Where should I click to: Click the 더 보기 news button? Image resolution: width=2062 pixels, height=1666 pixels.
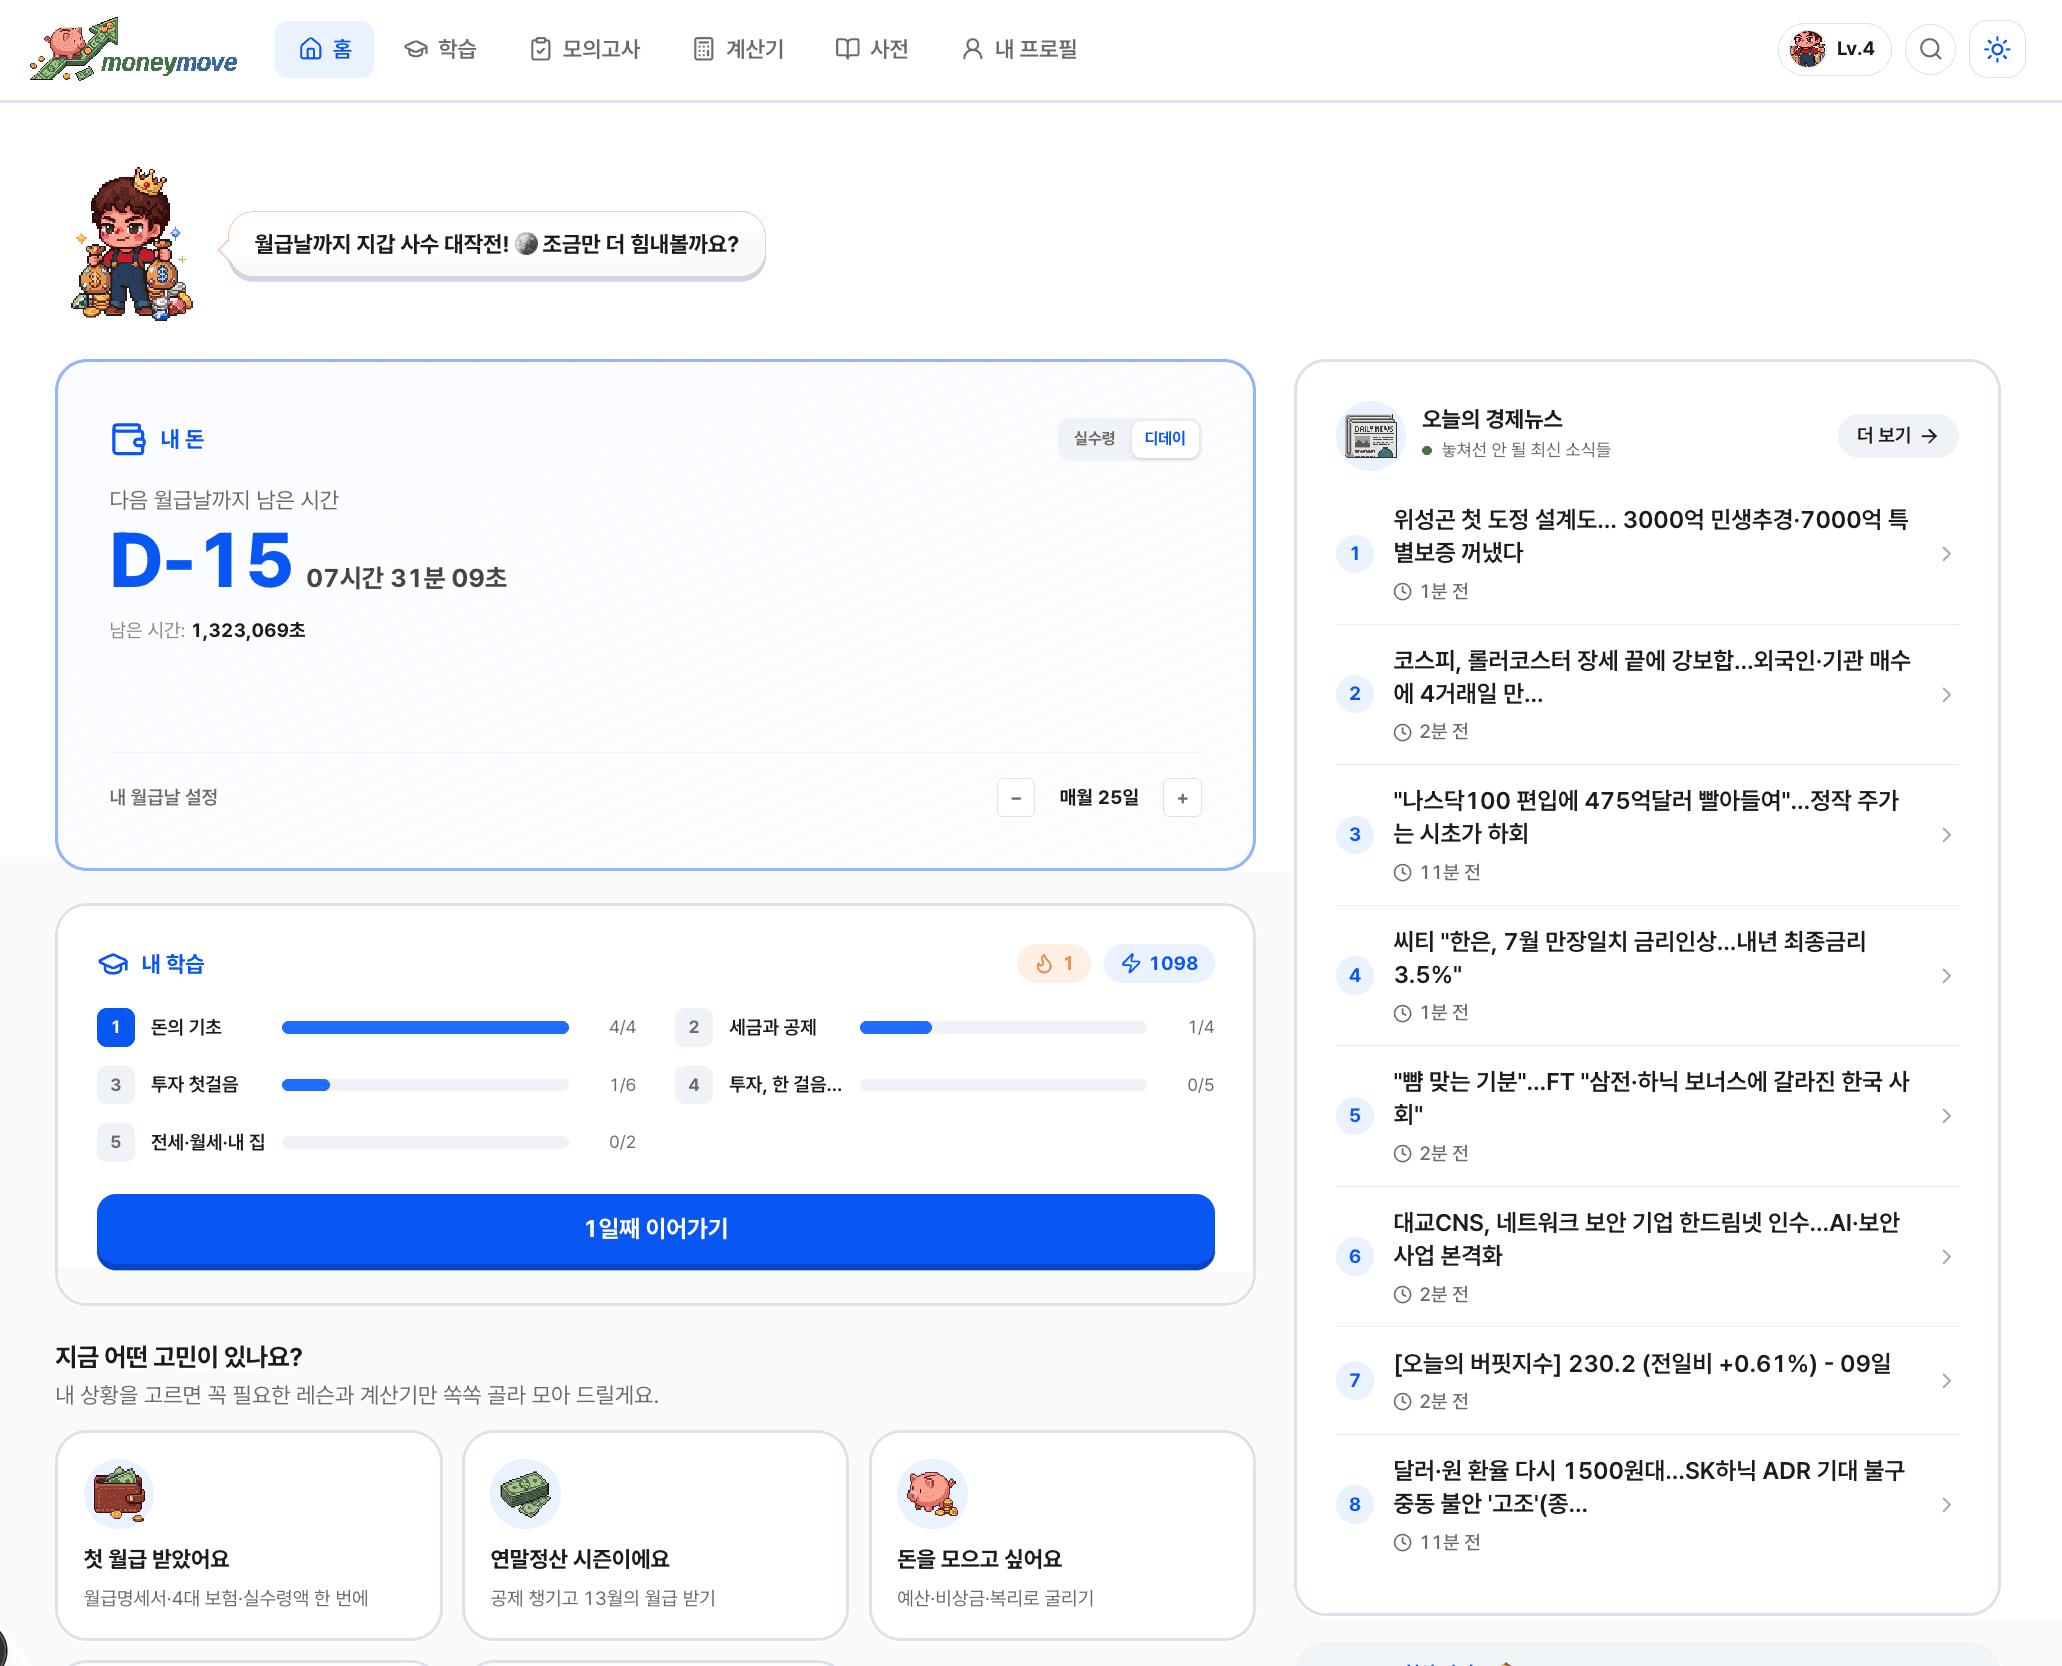pos(1897,436)
